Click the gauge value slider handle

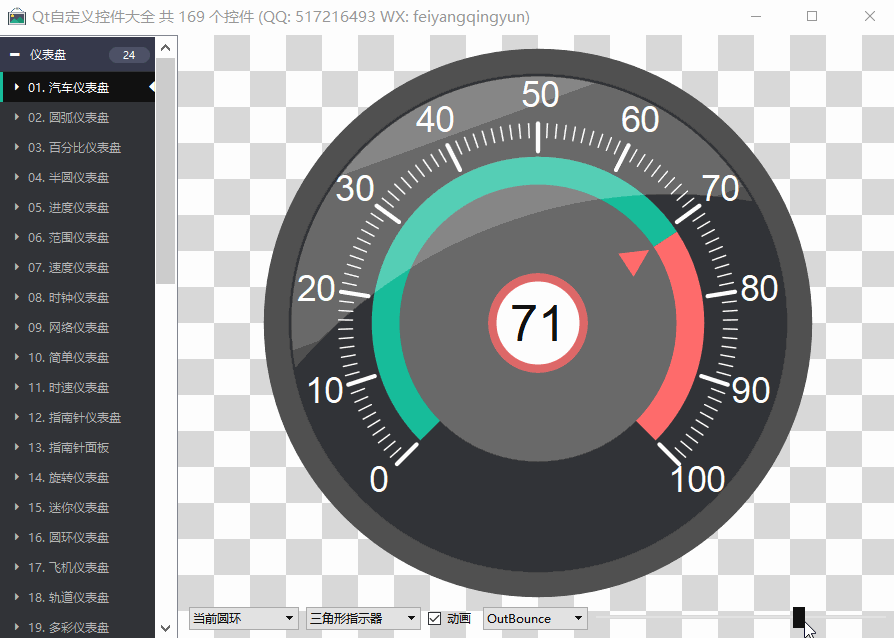[x=799, y=617]
